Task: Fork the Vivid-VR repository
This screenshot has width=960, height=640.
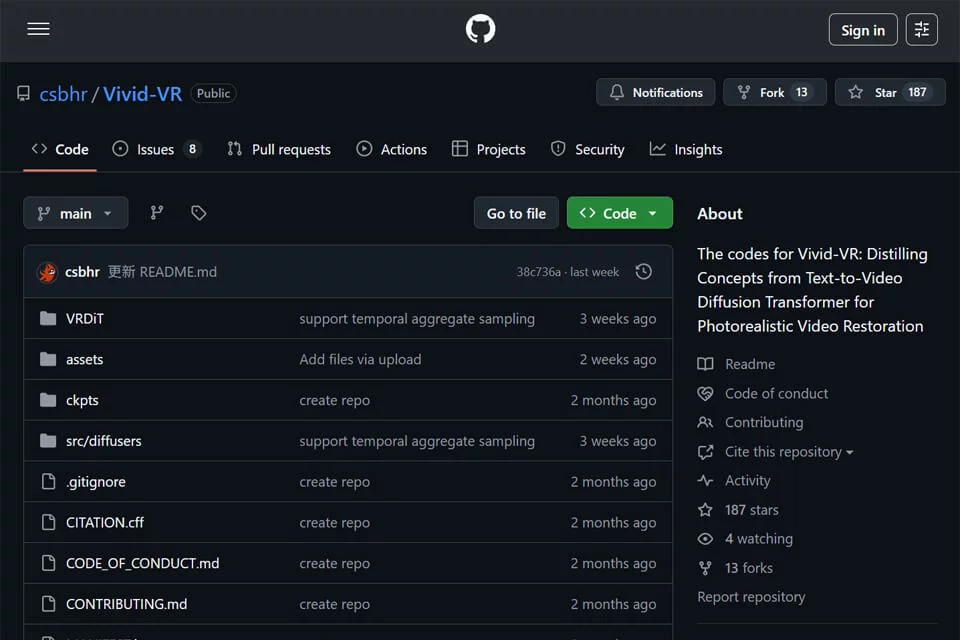Action: pos(774,92)
